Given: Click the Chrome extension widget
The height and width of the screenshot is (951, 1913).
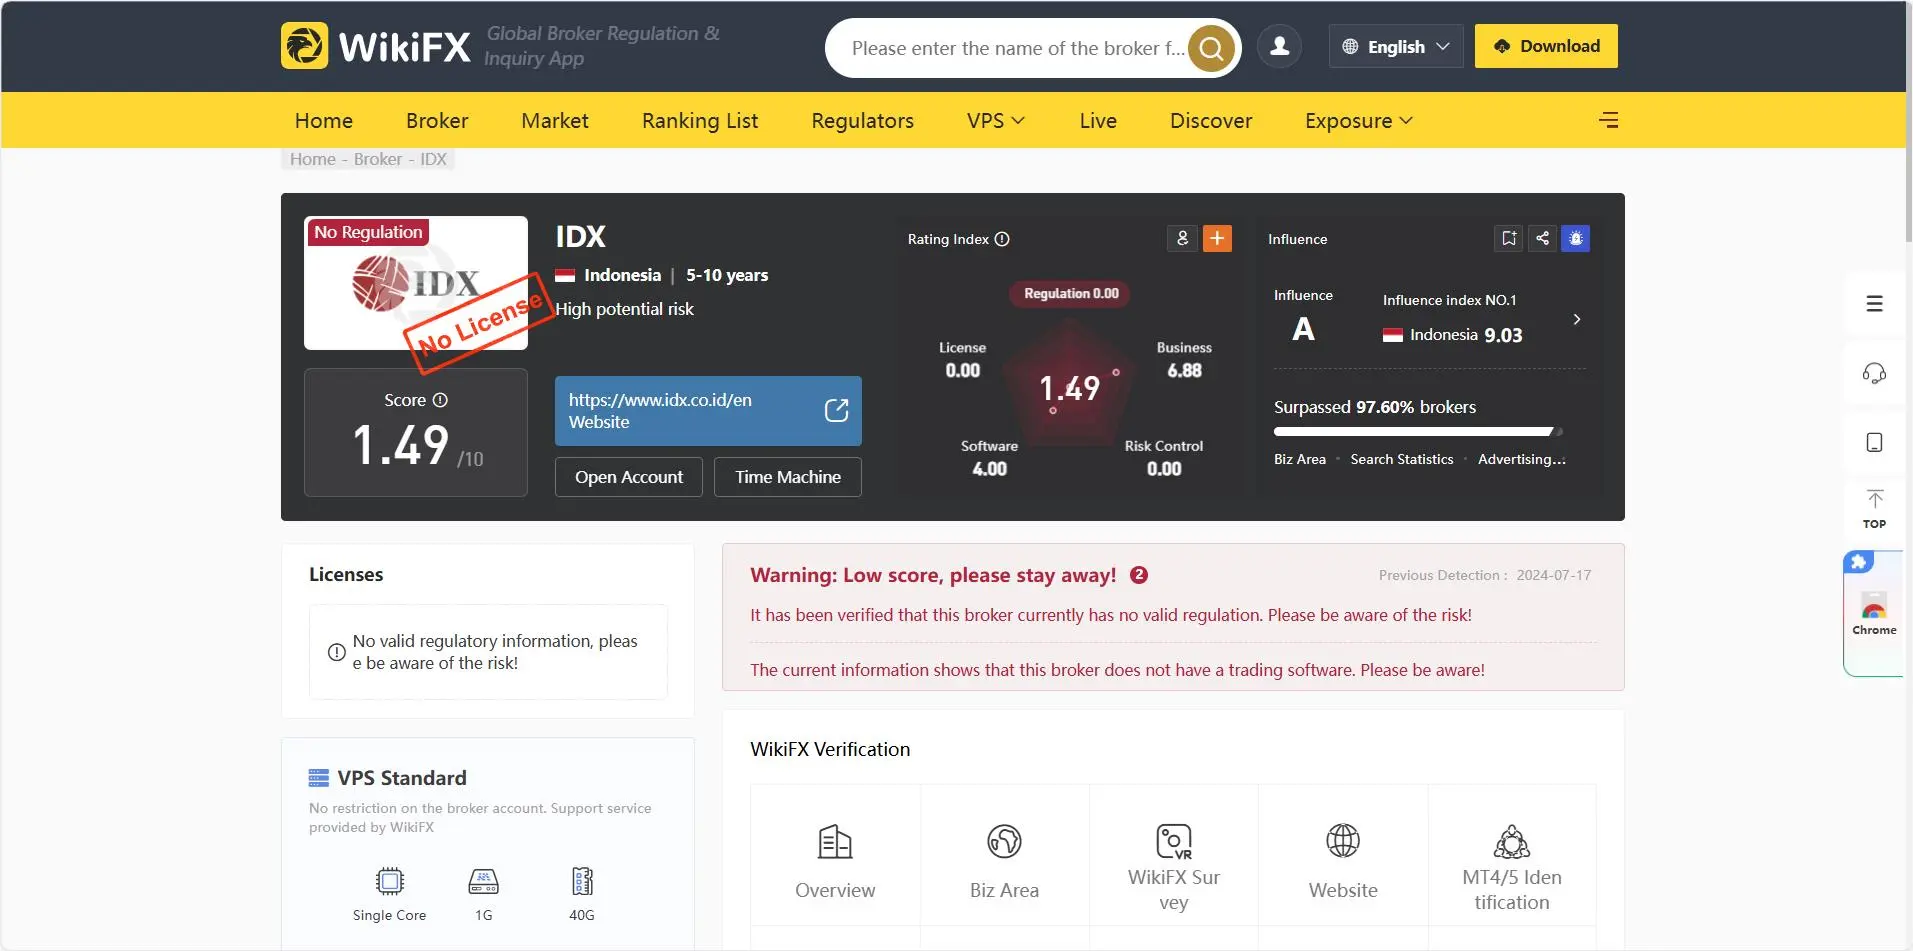Looking at the screenshot, I should pos(1874,613).
